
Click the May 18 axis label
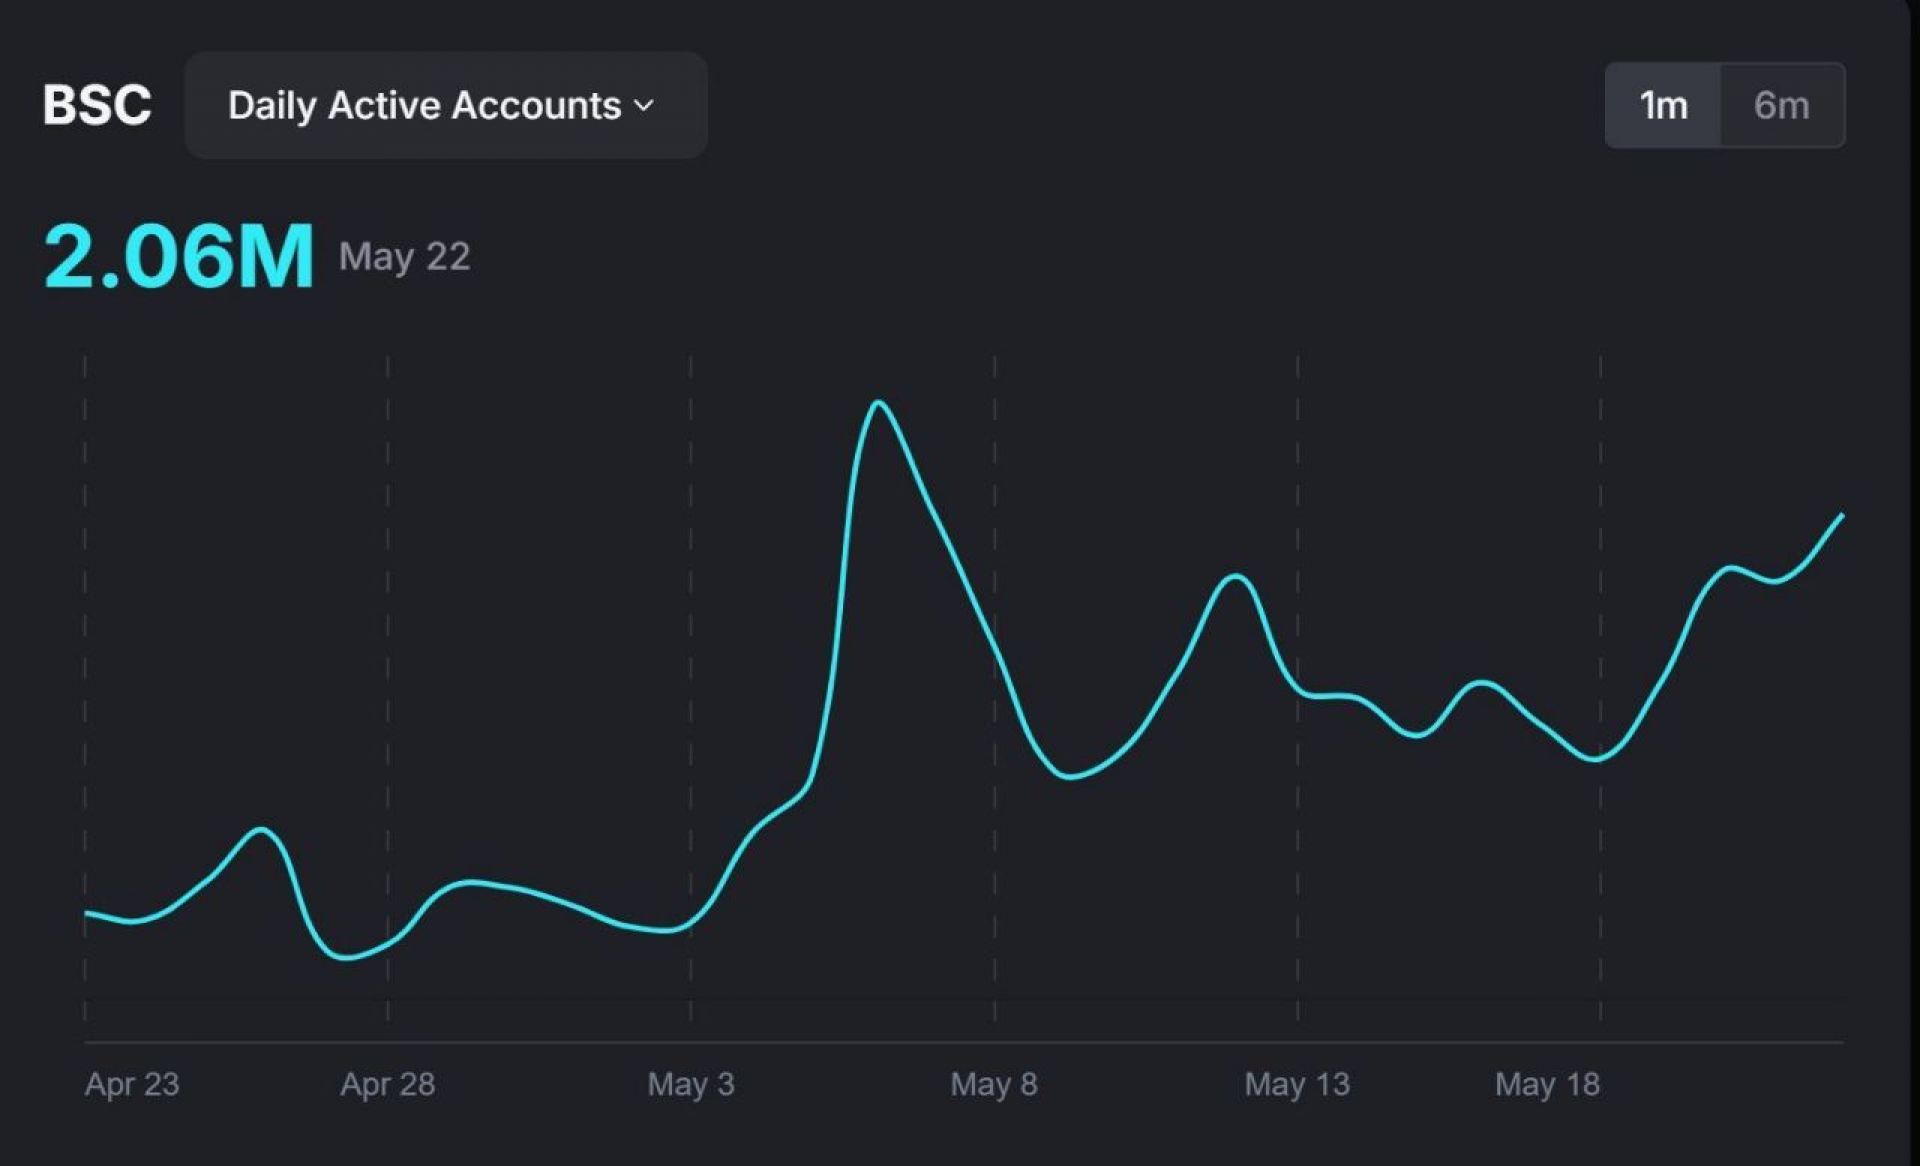[x=1547, y=1084]
